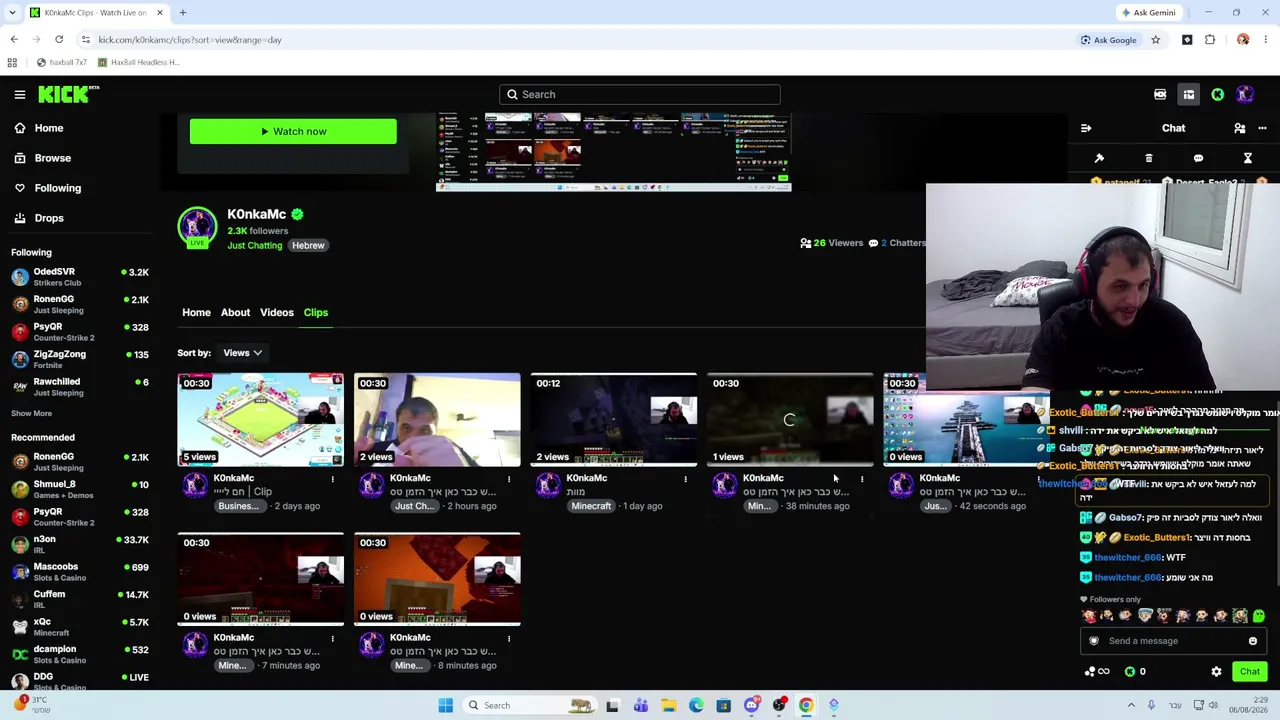
Task: Open chat settings gear icon
Action: tap(1216, 672)
